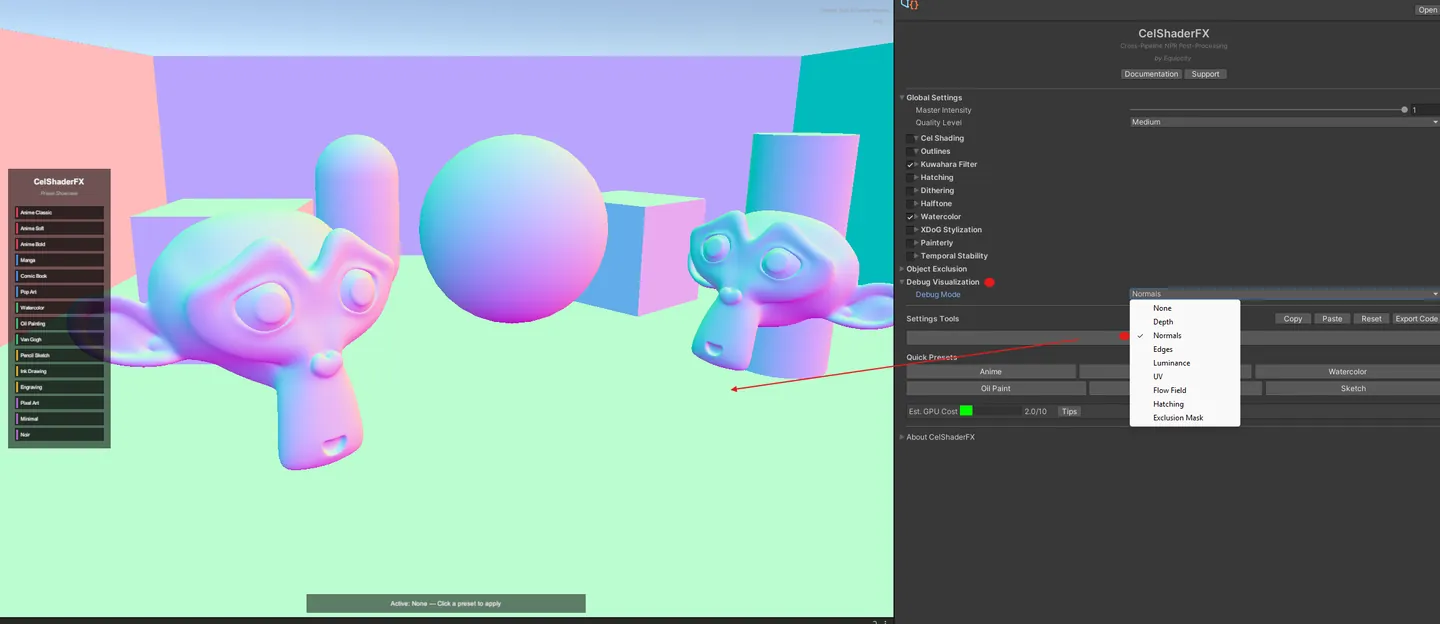Image resolution: width=1440 pixels, height=624 pixels.
Task: Expand the Watercolor foldout arrow
Action: (917, 216)
